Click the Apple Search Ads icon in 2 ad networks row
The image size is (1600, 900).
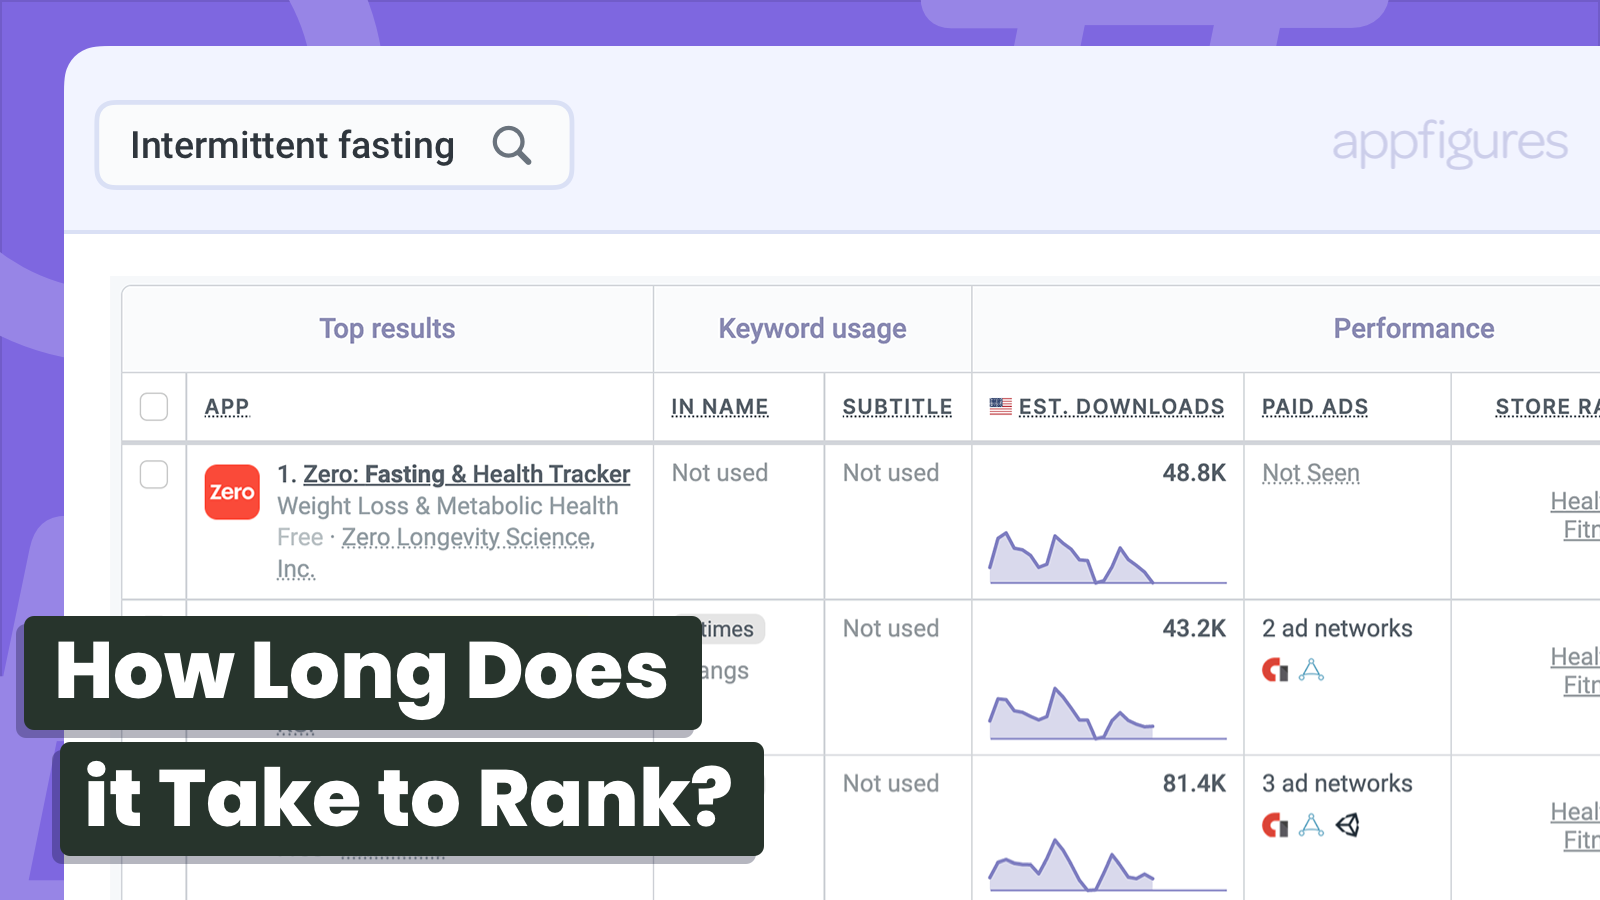pyautogui.click(x=1311, y=670)
